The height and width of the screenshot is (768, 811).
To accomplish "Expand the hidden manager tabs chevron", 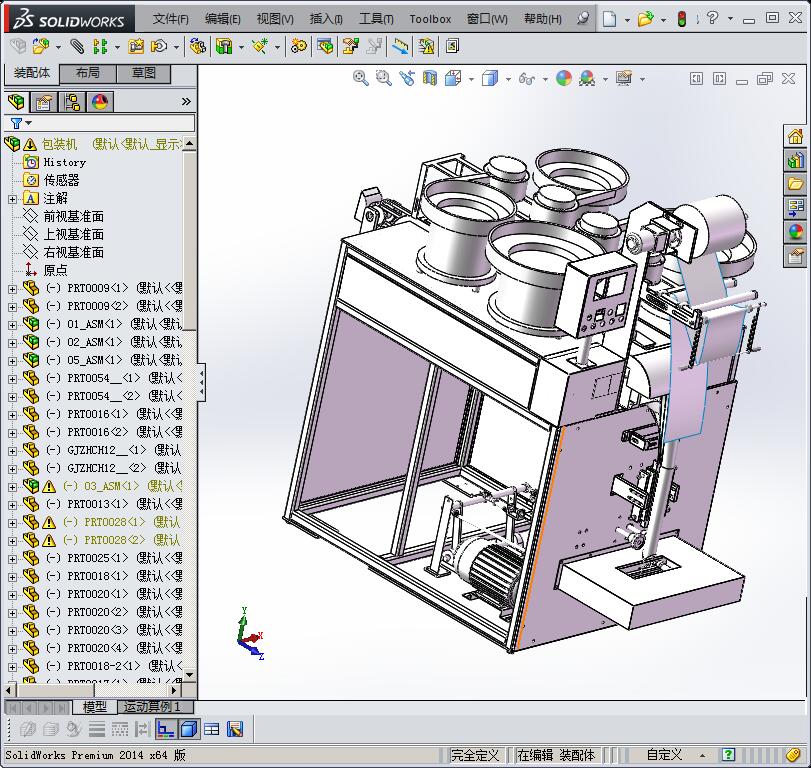I will click(186, 102).
